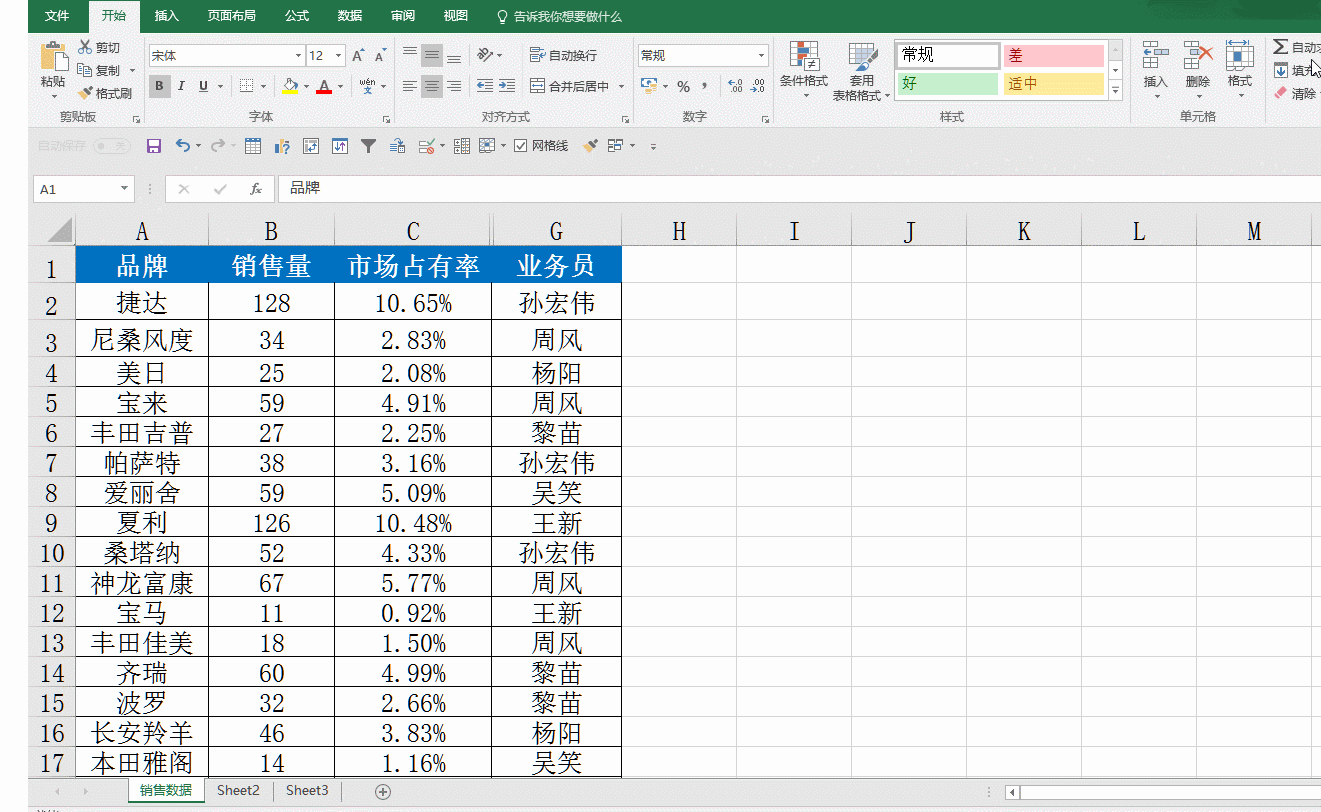Click the Name Box showing A1
Screen dimensions: 1321x812
tap(84, 189)
